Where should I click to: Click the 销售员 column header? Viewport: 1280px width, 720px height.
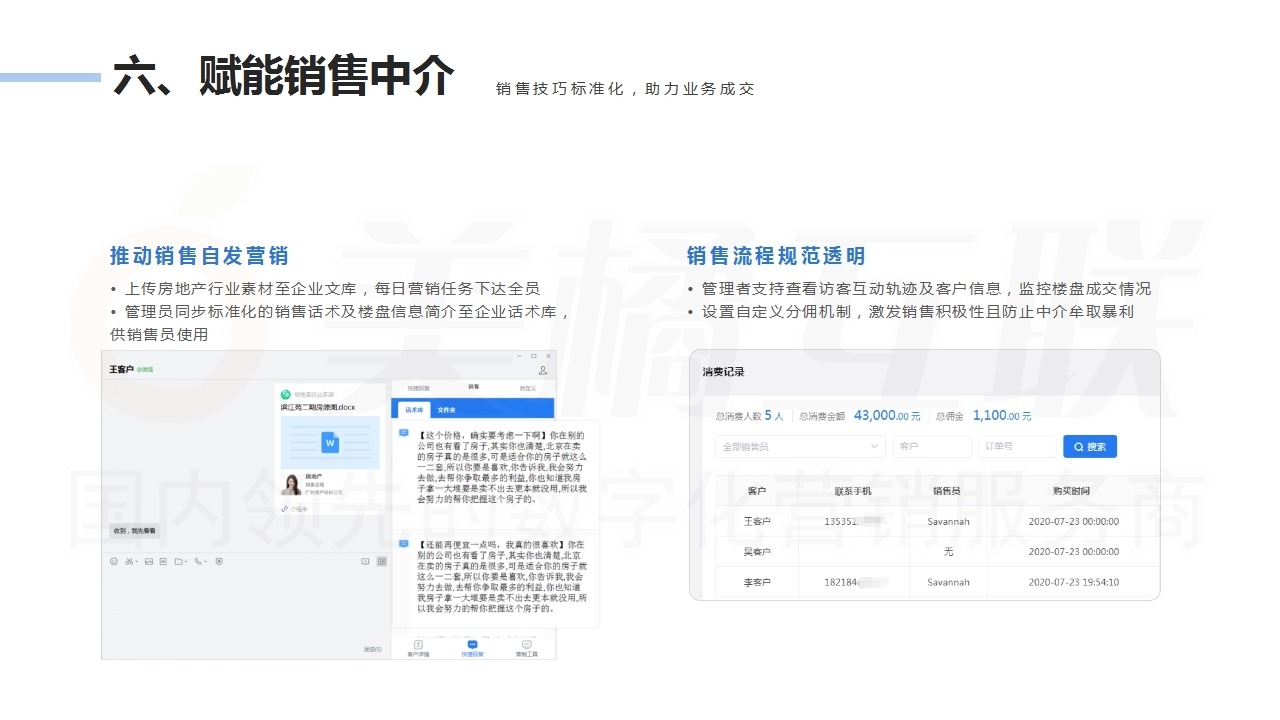click(947, 491)
